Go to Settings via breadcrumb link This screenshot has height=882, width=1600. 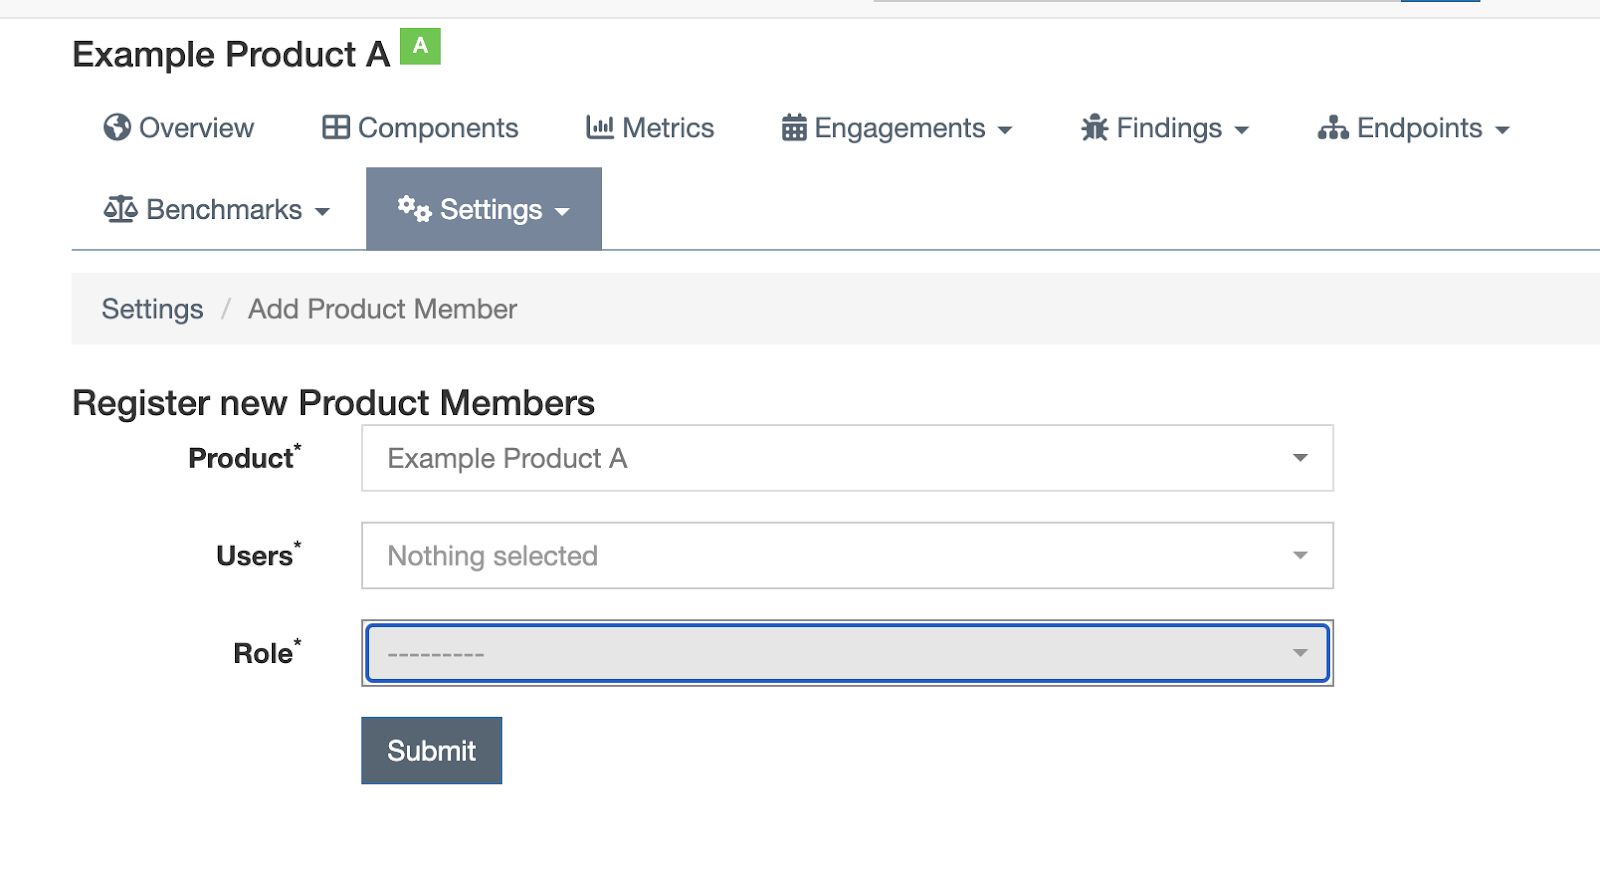pyautogui.click(x=152, y=309)
